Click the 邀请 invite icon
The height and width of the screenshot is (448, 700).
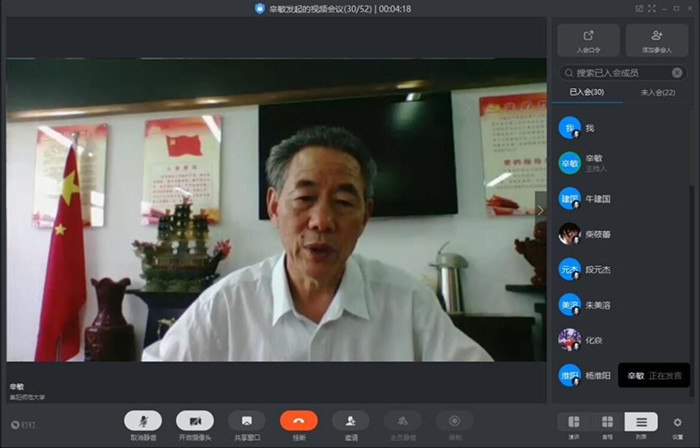(x=351, y=421)
